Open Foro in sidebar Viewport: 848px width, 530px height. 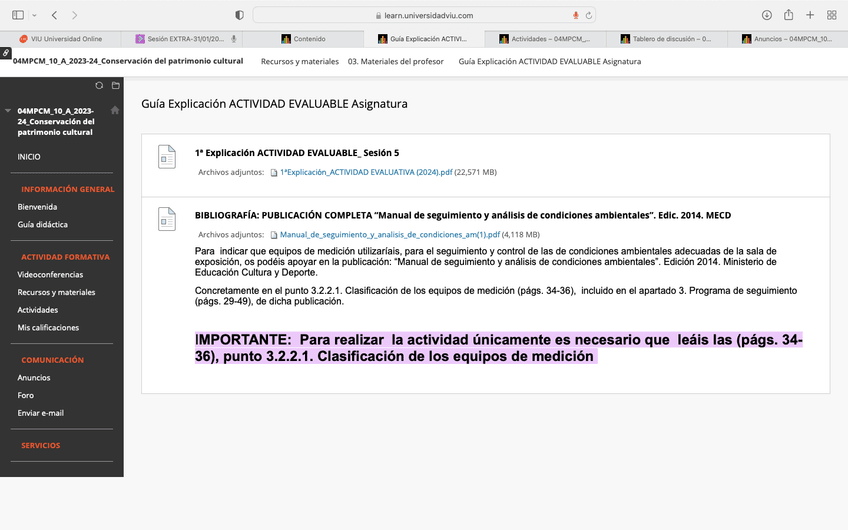(25, 395)
